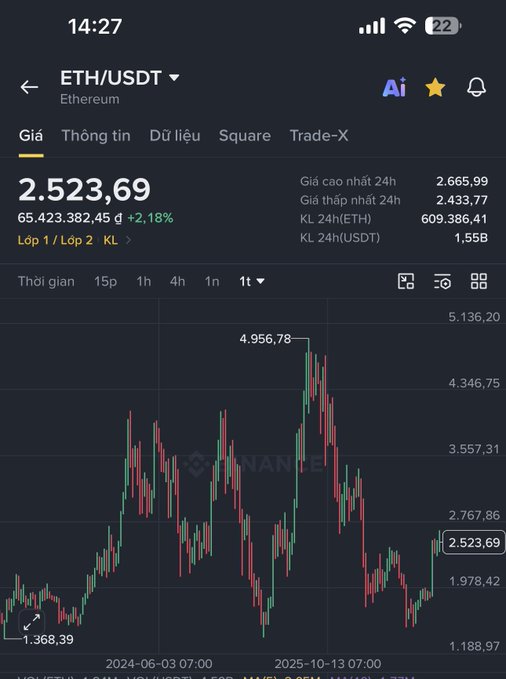Open price alert bell icon
The width and height of the screenshot is (506, 679).
476,87
